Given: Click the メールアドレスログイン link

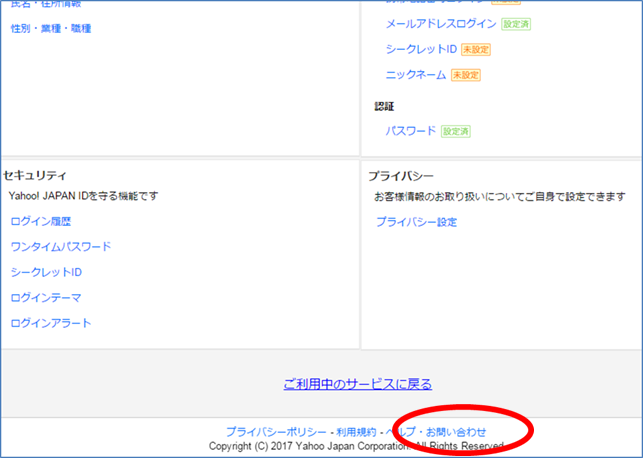Looking at the screenshot, I should [441, 23].
